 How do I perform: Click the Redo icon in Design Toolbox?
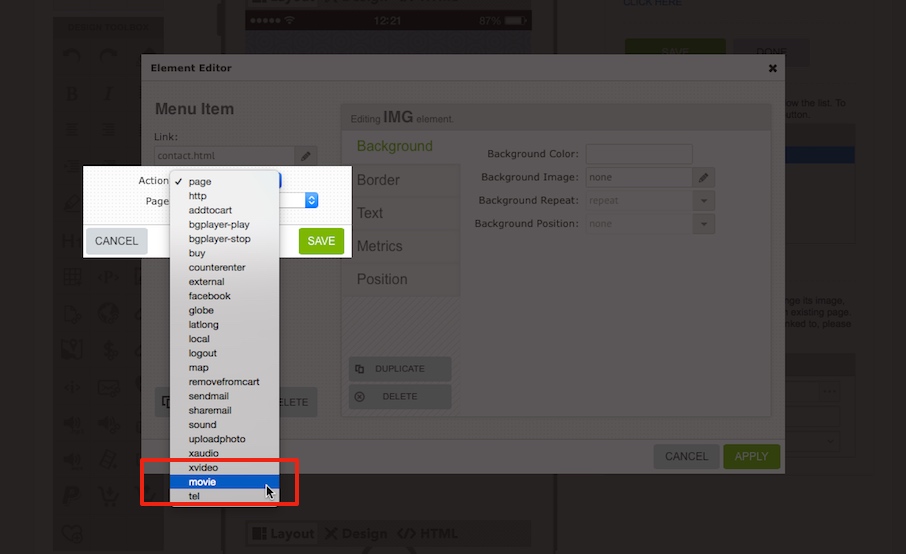pos(109,57)
